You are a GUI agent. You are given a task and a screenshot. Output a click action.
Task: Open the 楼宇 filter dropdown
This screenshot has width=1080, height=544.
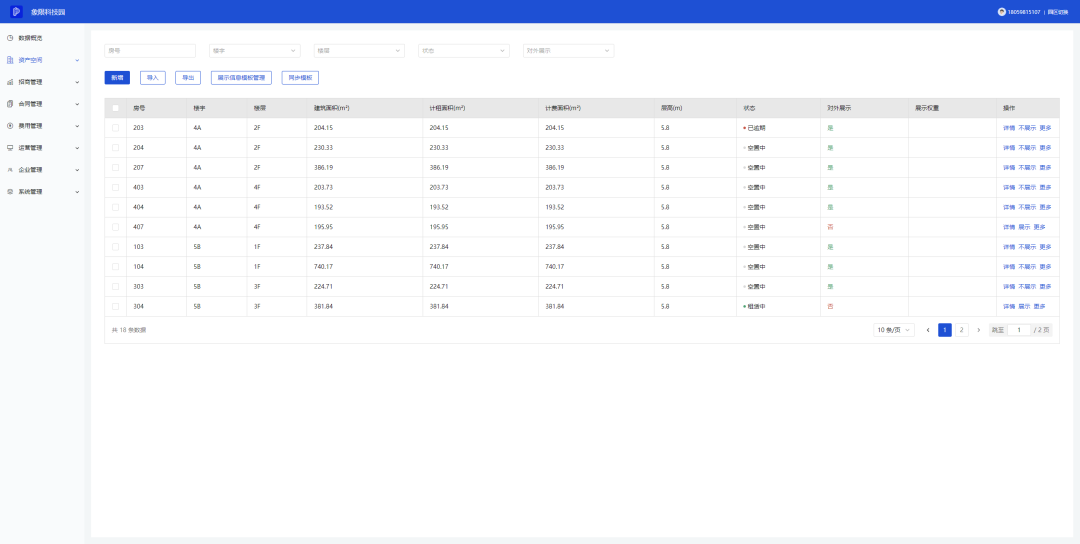[x=254, y=50]
